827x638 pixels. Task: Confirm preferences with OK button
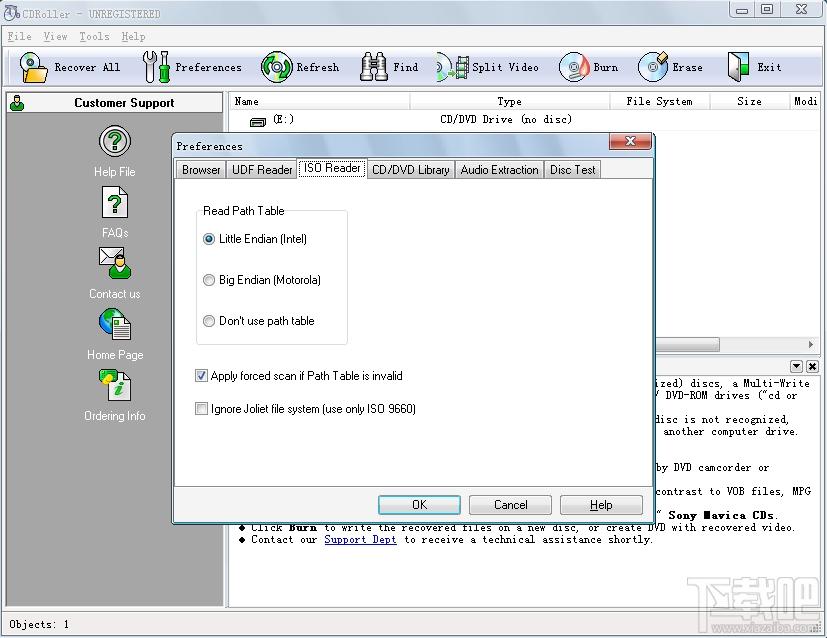pos(419,505)
